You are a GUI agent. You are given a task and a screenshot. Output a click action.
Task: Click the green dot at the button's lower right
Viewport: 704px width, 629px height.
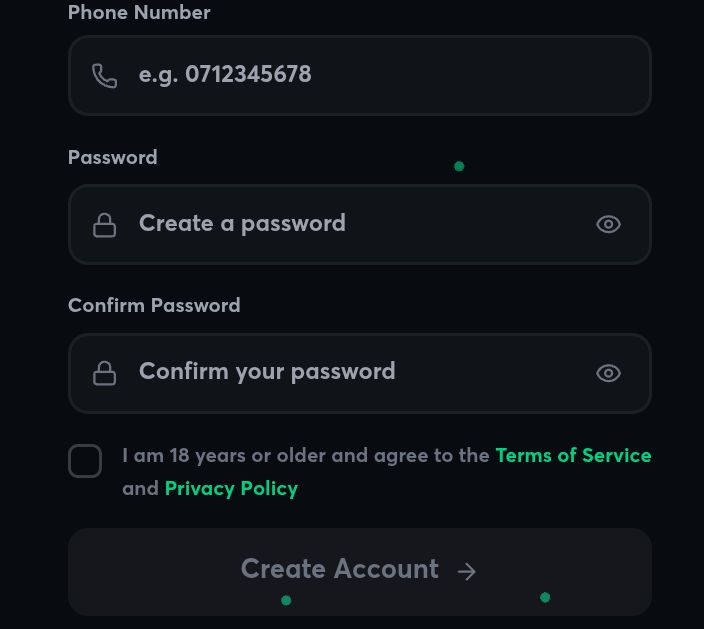point(545,597)
